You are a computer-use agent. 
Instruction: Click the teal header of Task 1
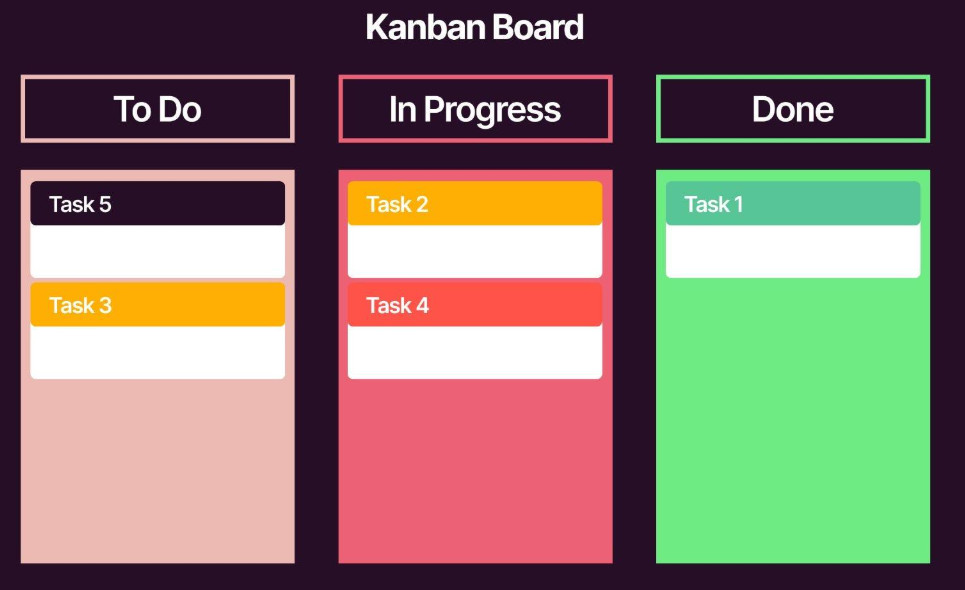(x=793, y=203)
